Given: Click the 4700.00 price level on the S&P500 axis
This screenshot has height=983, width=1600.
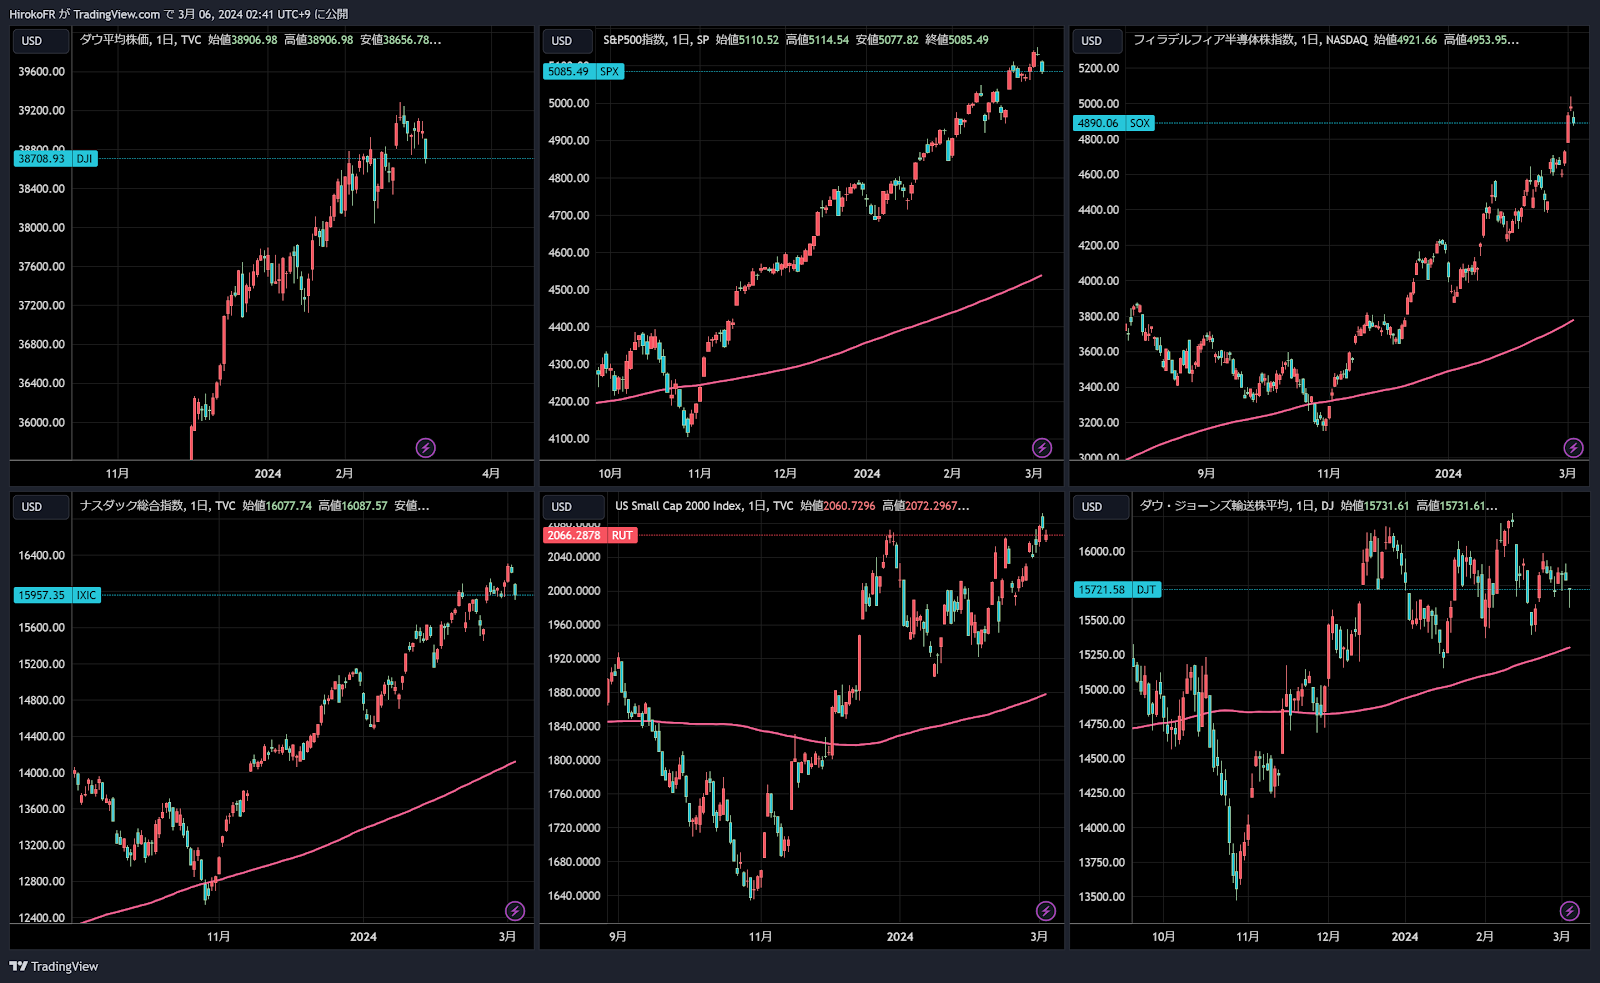Looking at the screenshot, I should [569, 216].
